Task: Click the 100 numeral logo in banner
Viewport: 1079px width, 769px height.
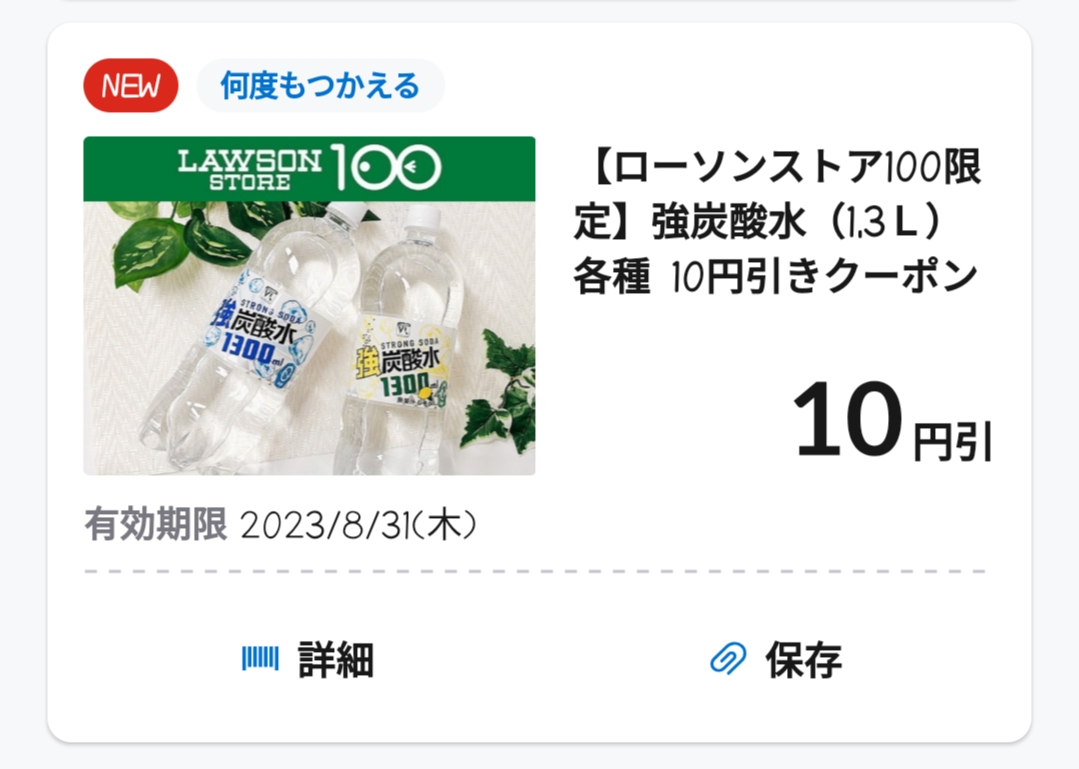Action: [x=385, y=170]
